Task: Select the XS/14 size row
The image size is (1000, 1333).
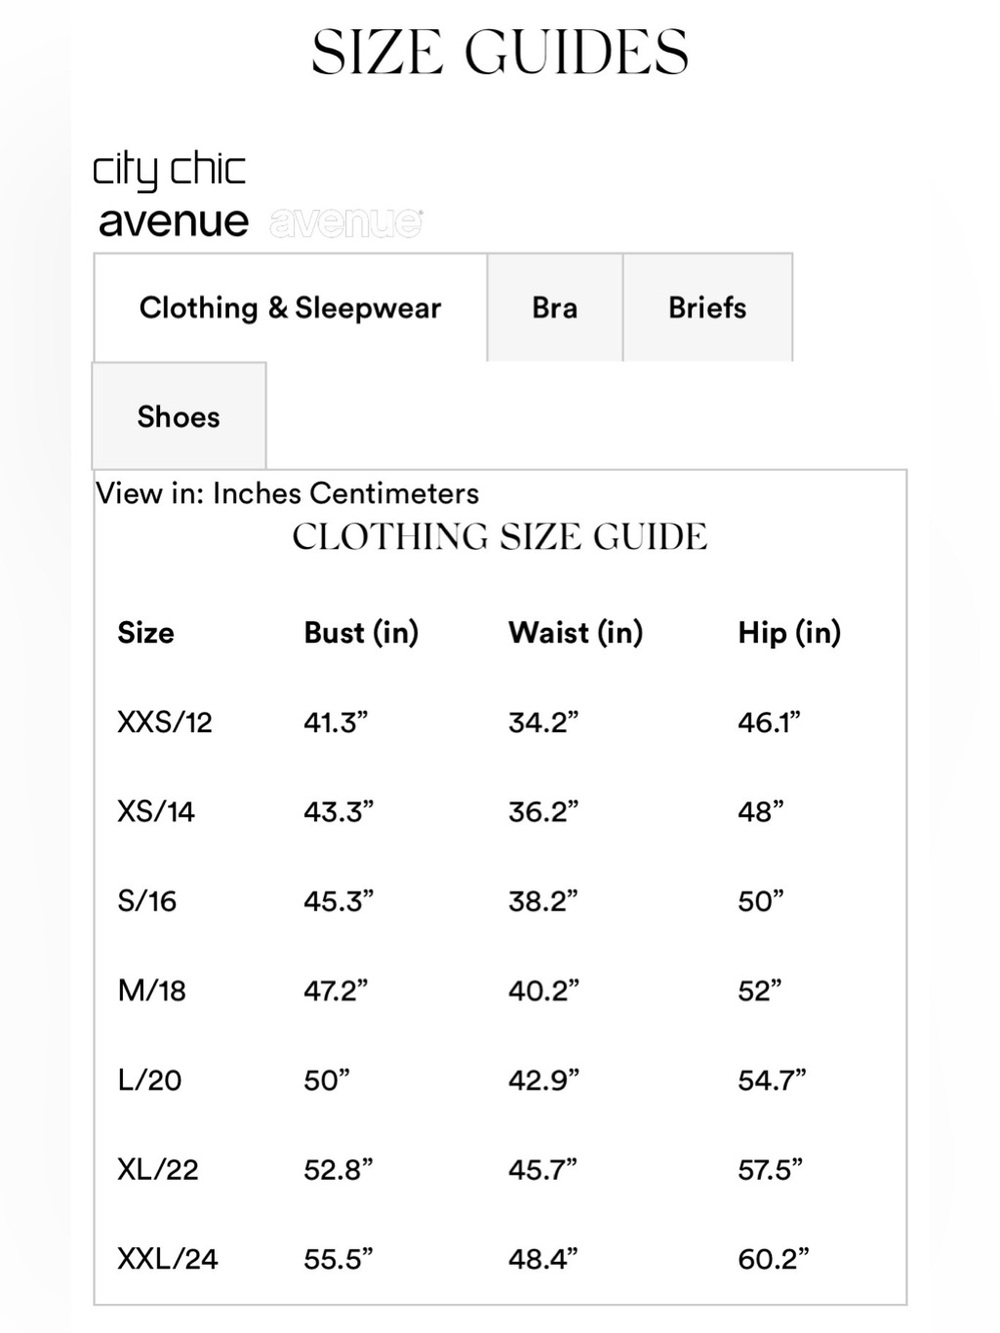Action: [500, 811]
